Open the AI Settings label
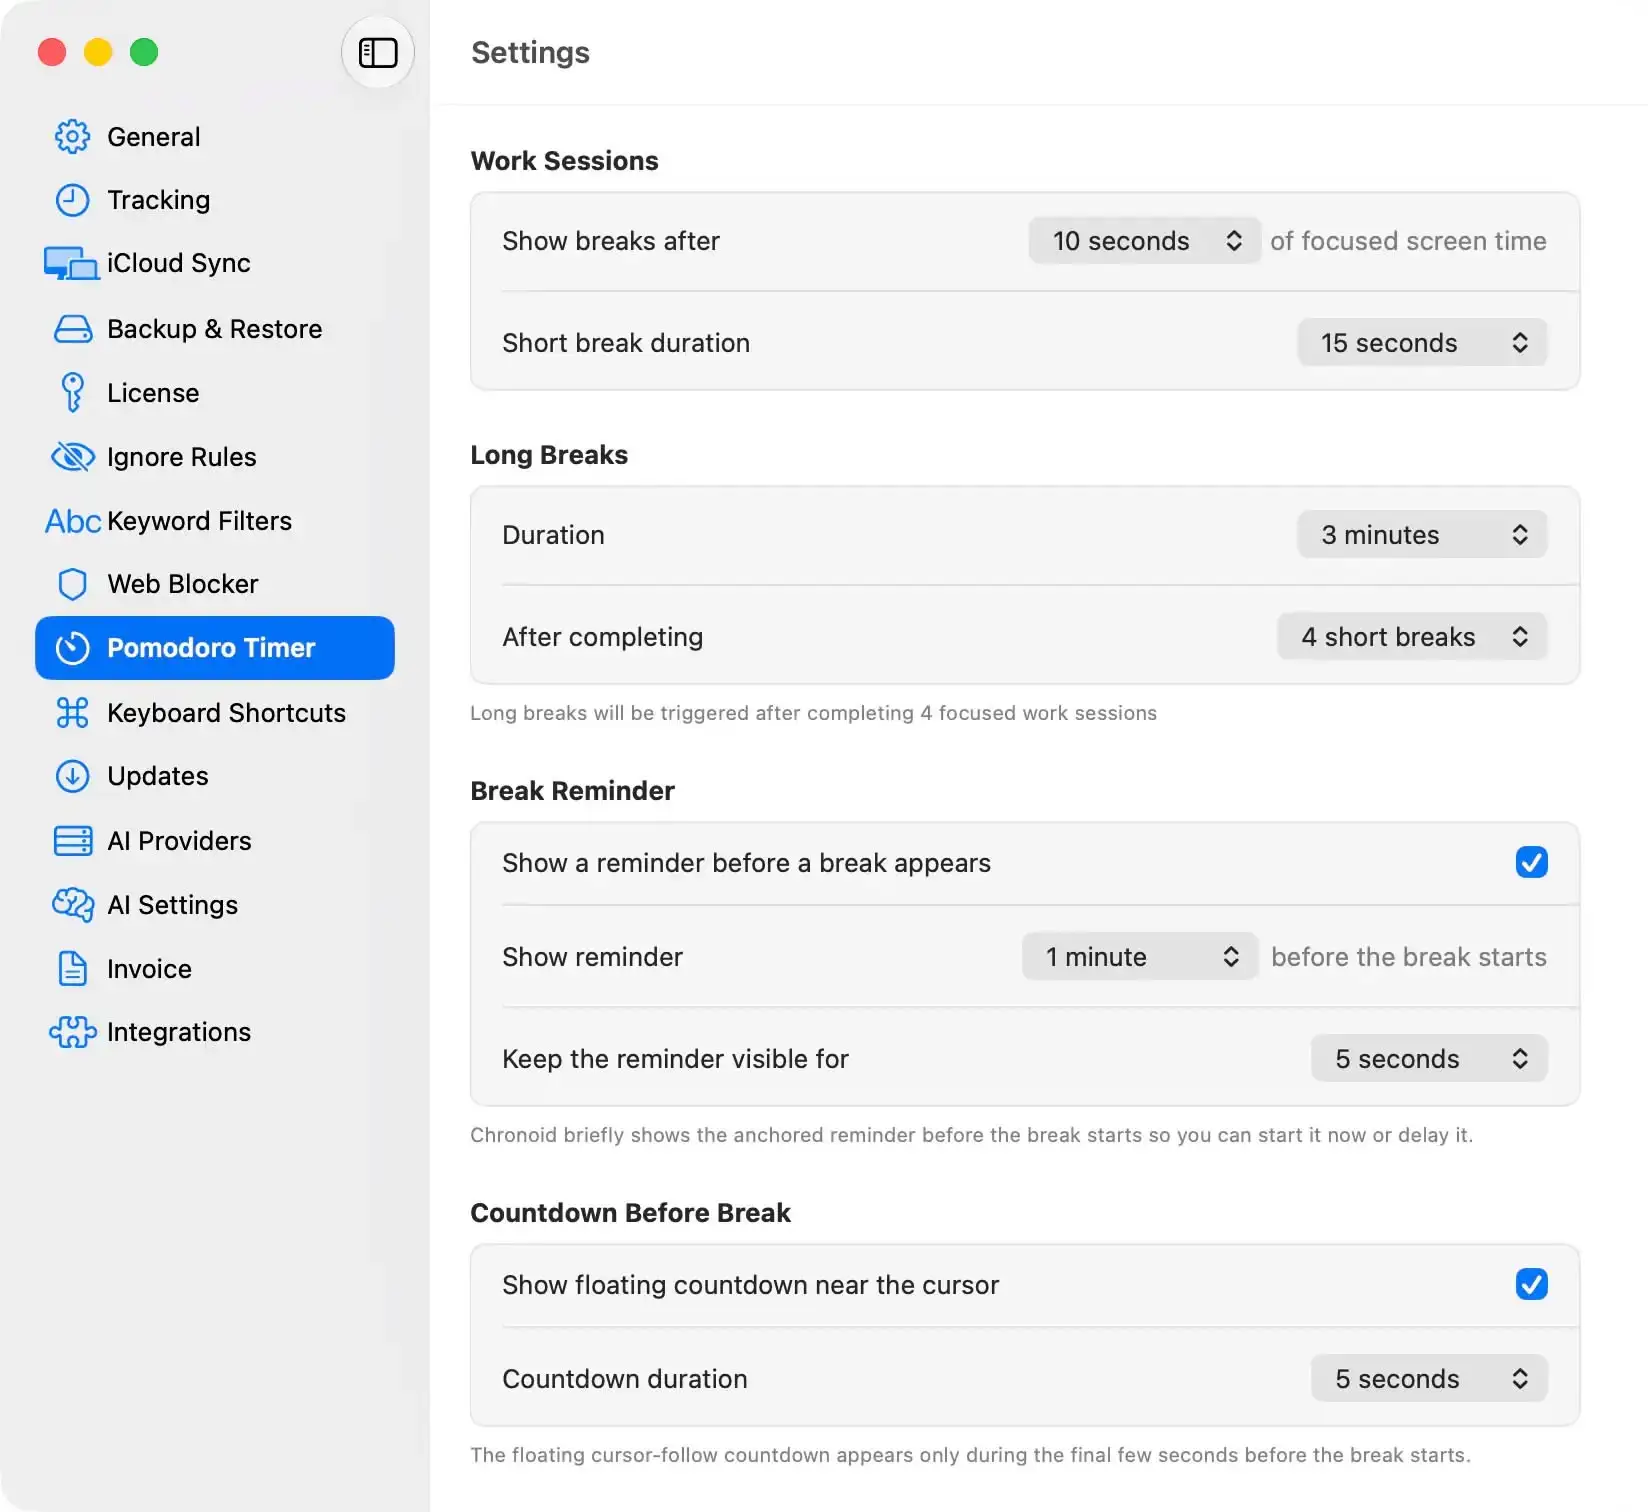 coord(172,905)
